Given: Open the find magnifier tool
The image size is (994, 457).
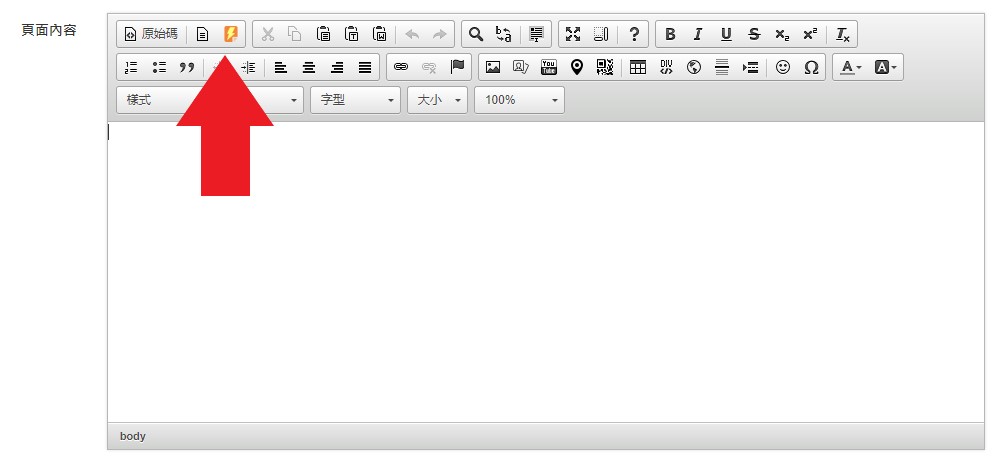Looking at the screenshot, I should 476,34.
